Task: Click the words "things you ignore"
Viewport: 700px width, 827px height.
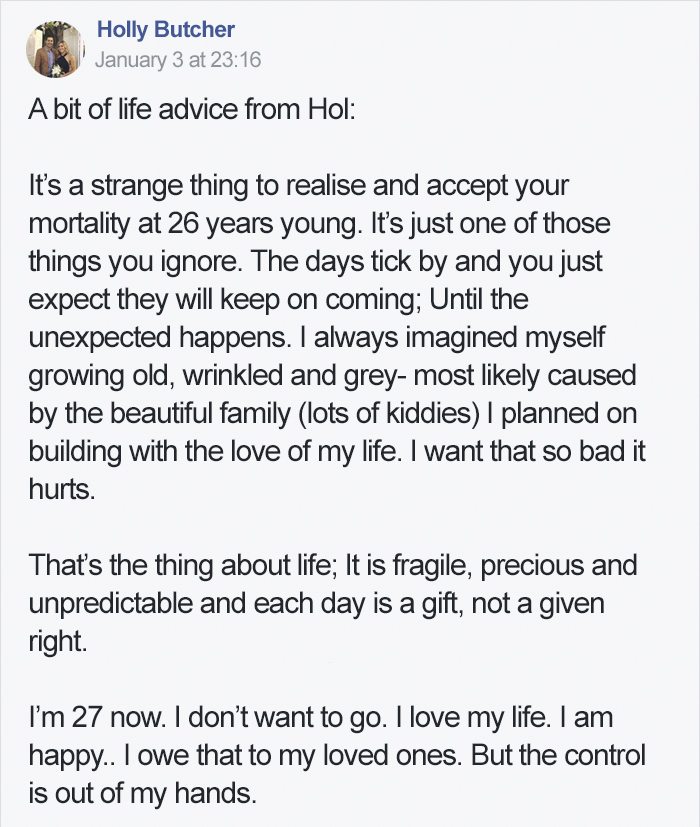Action: (x=133, y=262)
